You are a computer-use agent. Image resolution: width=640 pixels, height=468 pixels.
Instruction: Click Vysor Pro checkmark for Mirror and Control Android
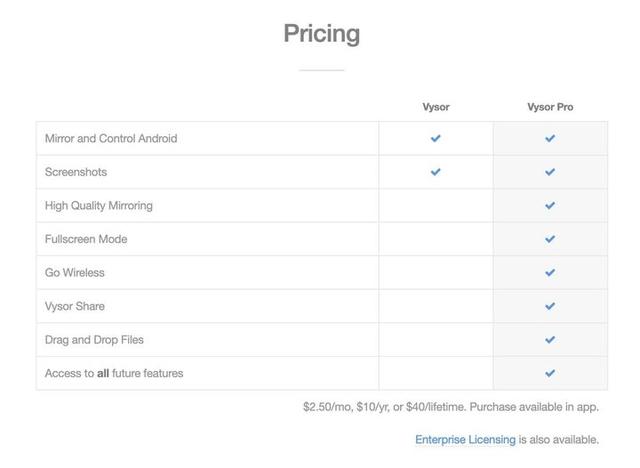pos(549,139)
